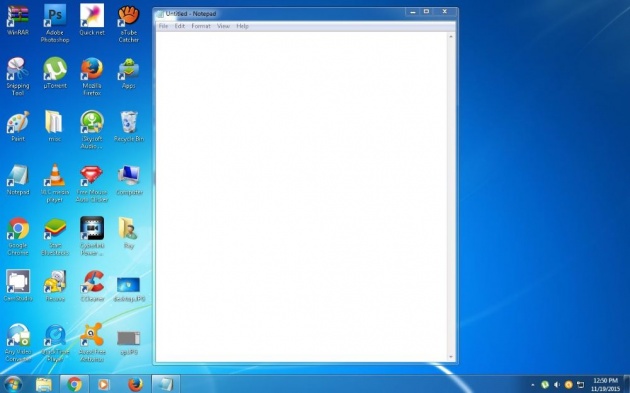Click the Windows Start button
Screen dimensions: 630x393
click(x=13, y=384)
